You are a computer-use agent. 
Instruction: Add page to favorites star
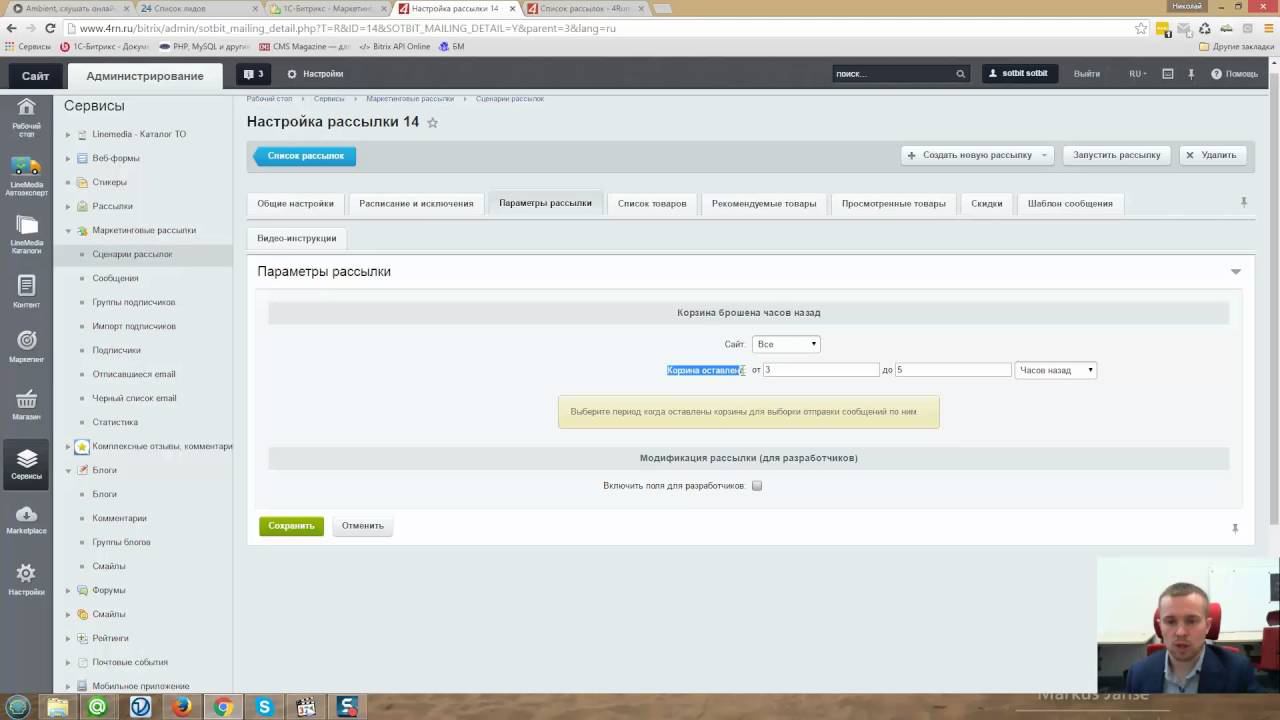point(432,122)
